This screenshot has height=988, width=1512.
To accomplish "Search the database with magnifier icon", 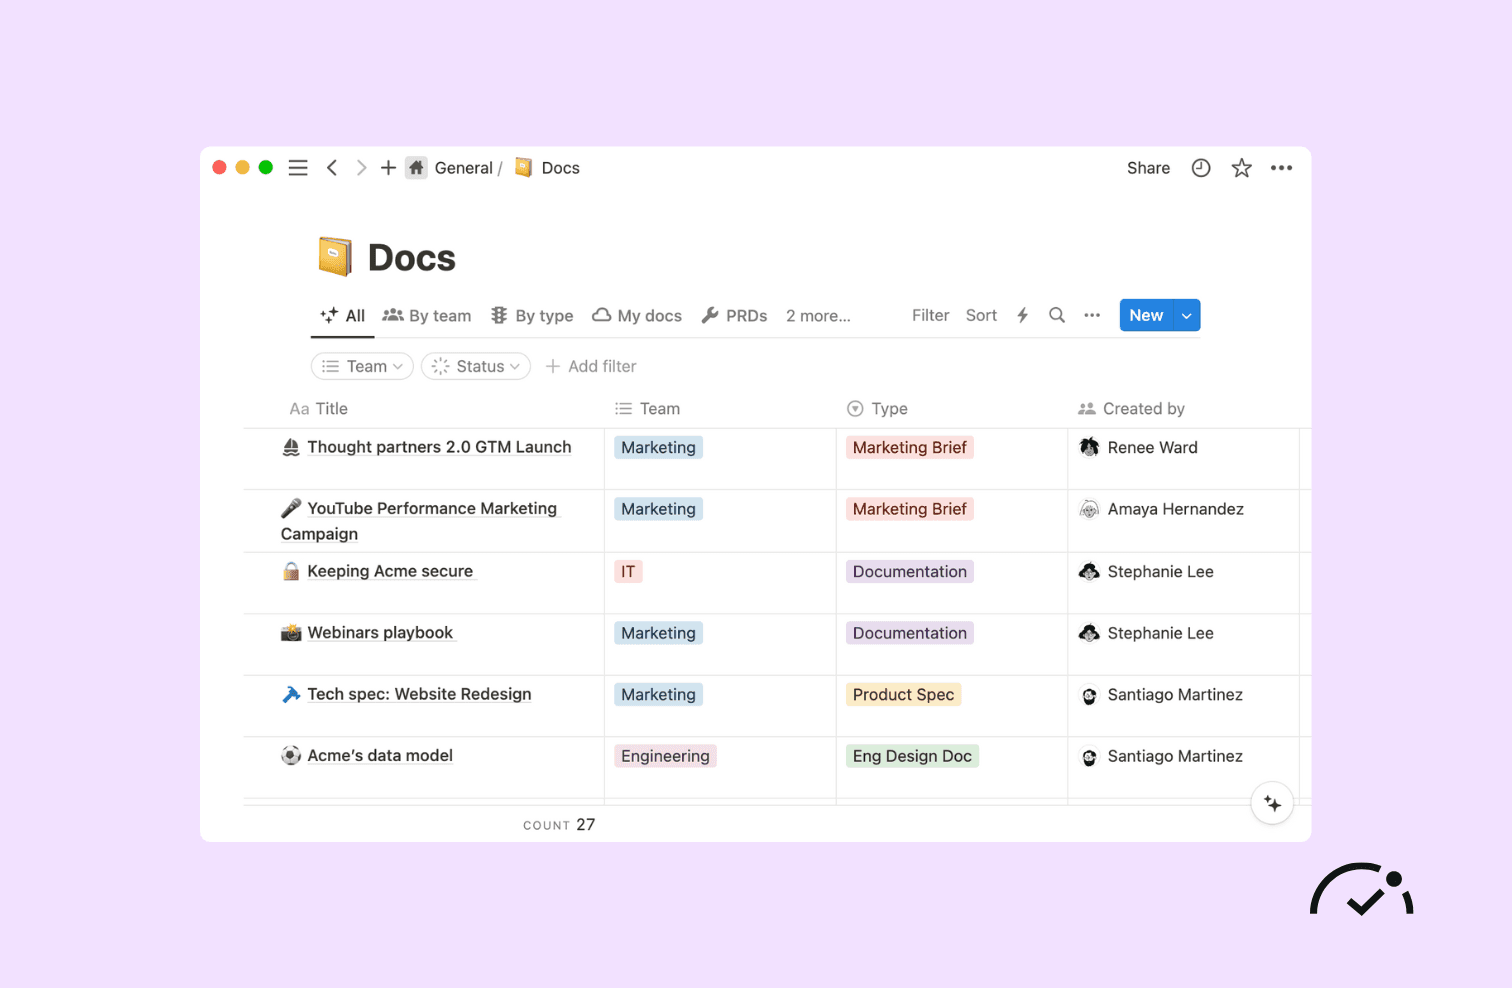I will [x=1056, y=315].
